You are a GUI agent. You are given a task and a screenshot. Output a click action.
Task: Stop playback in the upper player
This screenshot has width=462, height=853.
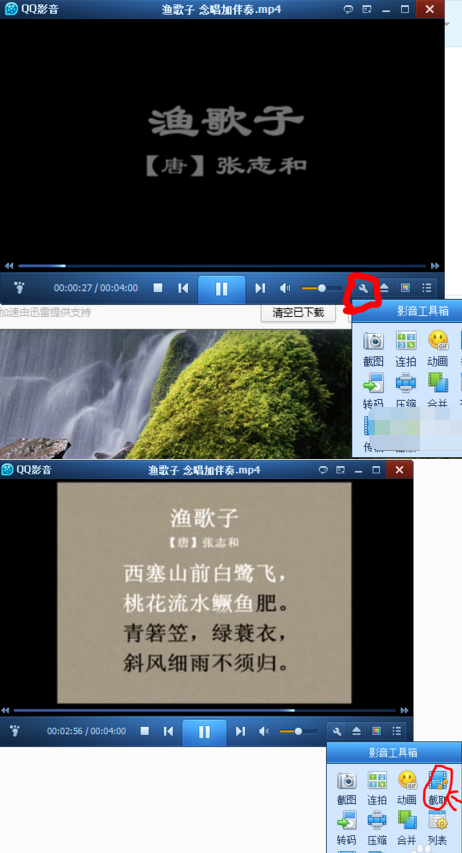[x=158, y=288]
